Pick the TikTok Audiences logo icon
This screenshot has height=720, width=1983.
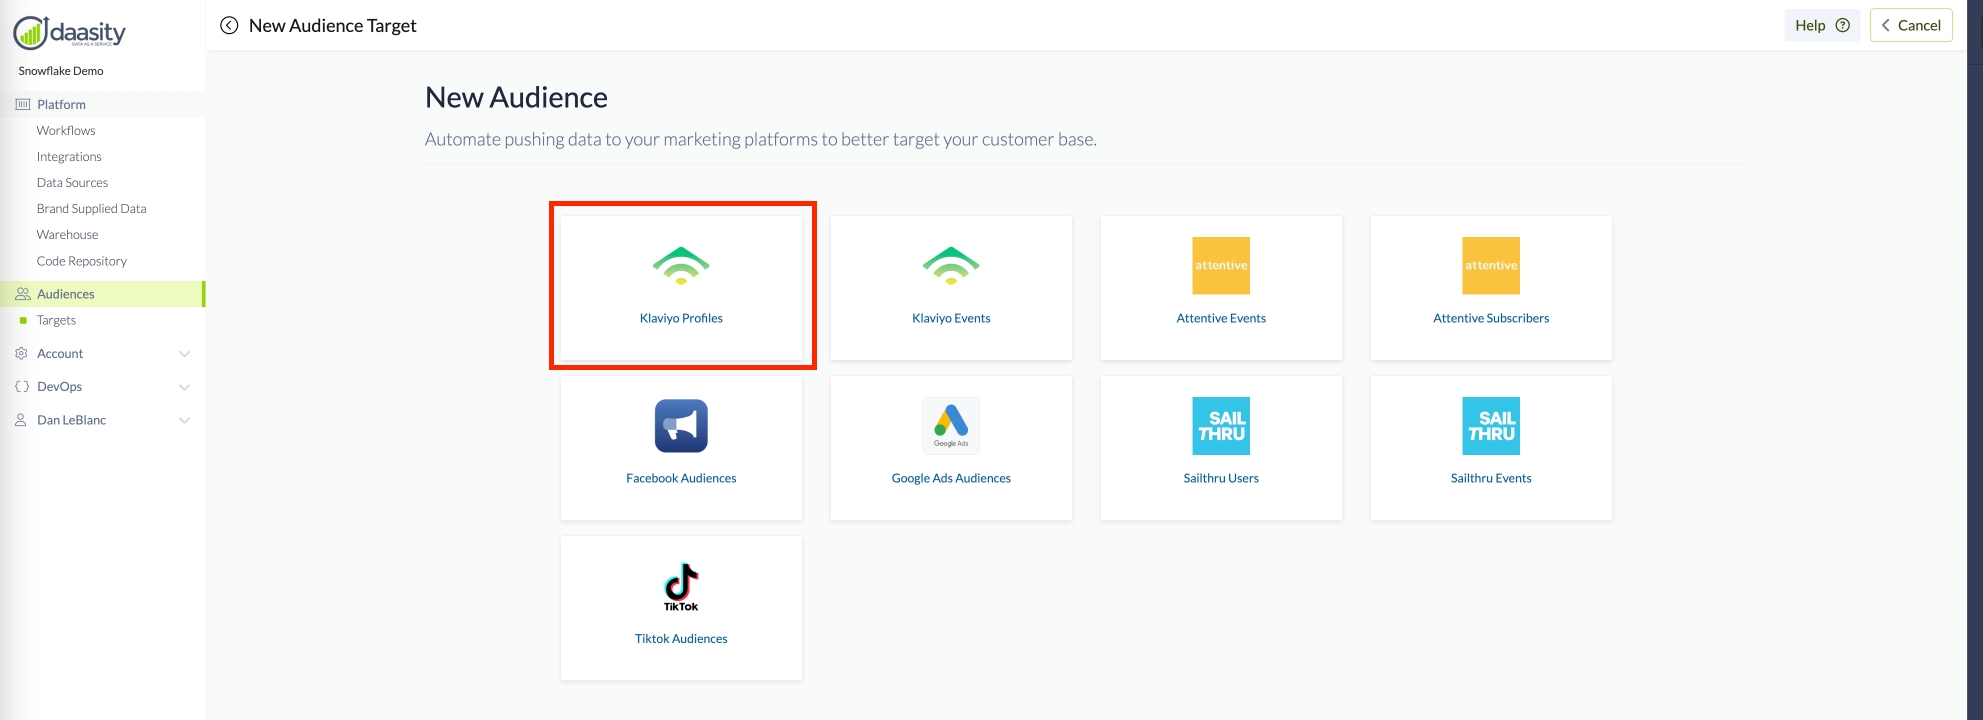pyautogui.click(x=681, y=586)
